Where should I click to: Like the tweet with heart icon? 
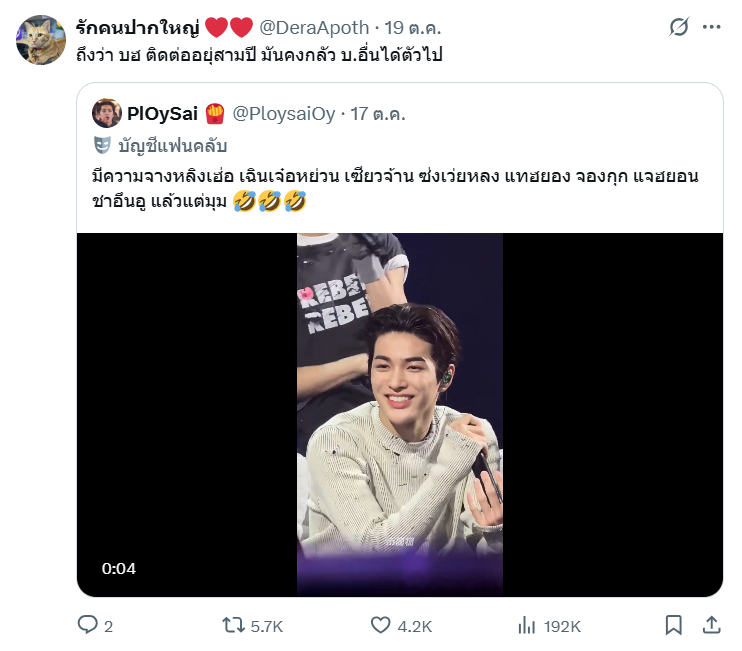pos(380,625)
